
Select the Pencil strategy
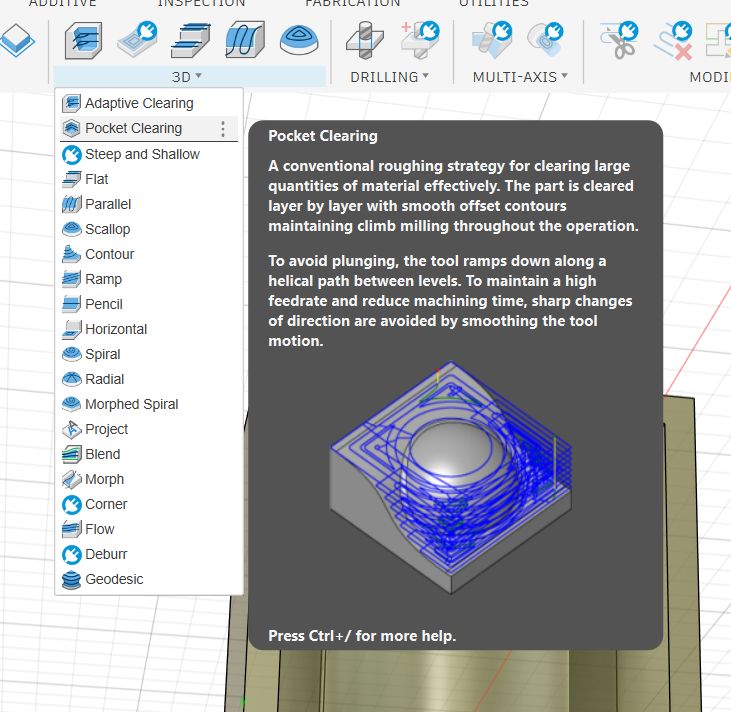tap(148, 304)
